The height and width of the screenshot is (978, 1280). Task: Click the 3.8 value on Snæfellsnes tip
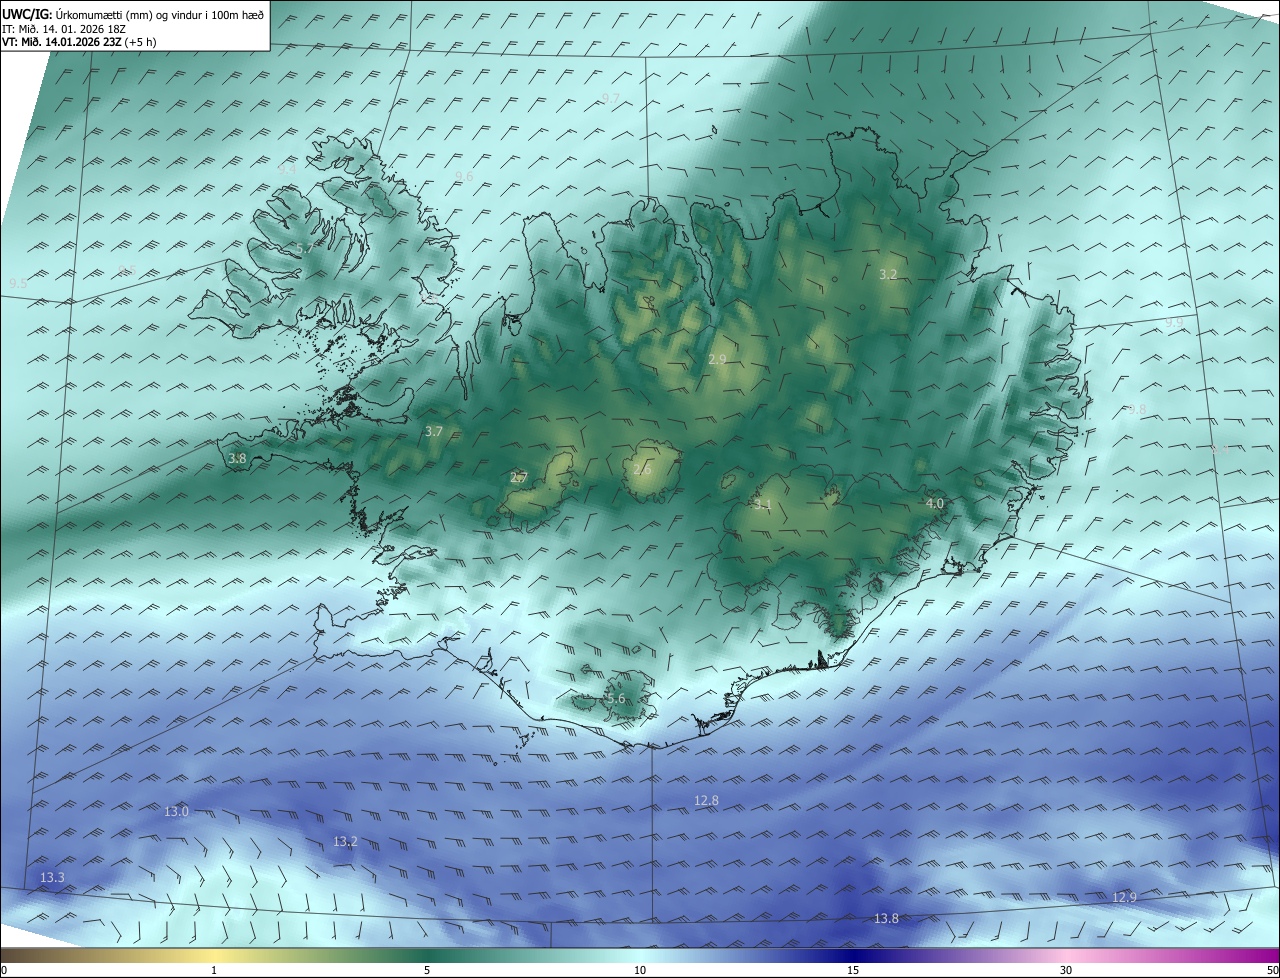click(x=237, y=459)
